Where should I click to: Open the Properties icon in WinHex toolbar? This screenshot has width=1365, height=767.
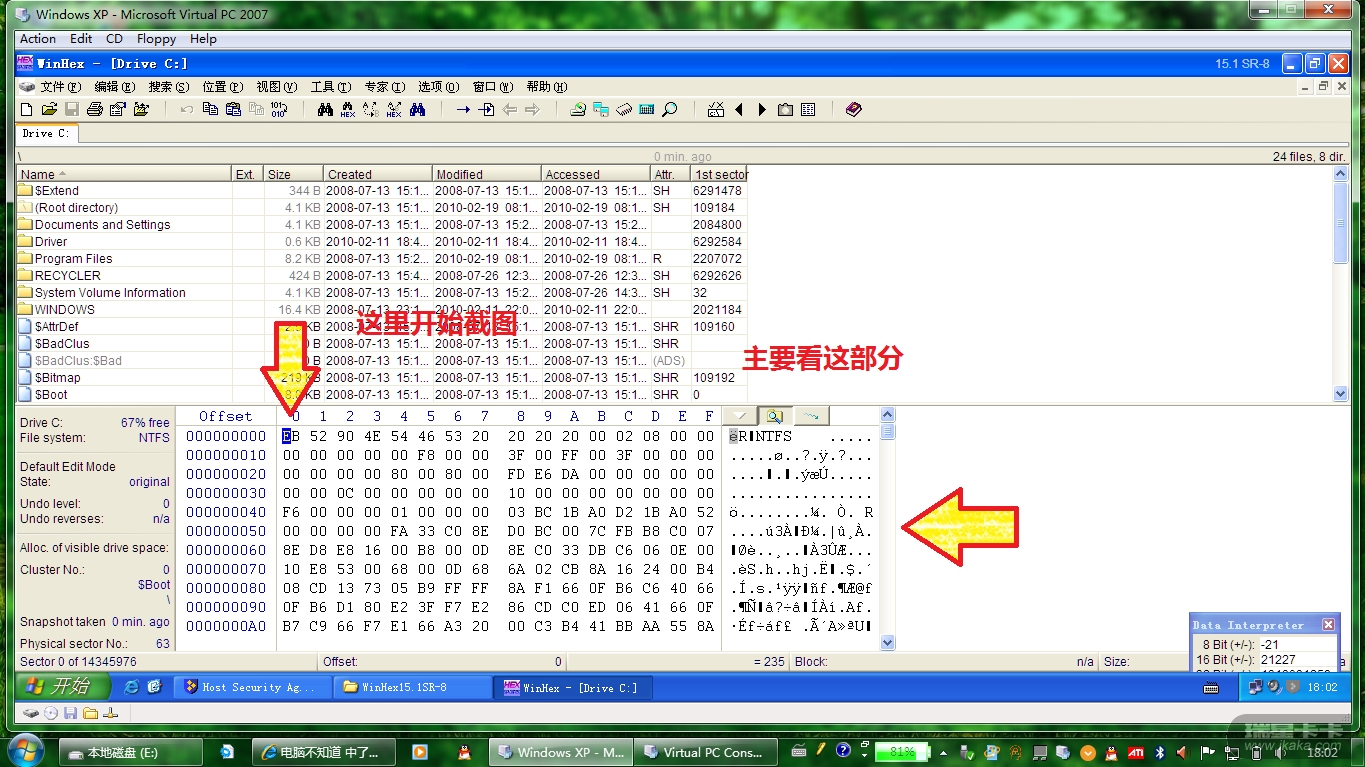pos(118,109)
